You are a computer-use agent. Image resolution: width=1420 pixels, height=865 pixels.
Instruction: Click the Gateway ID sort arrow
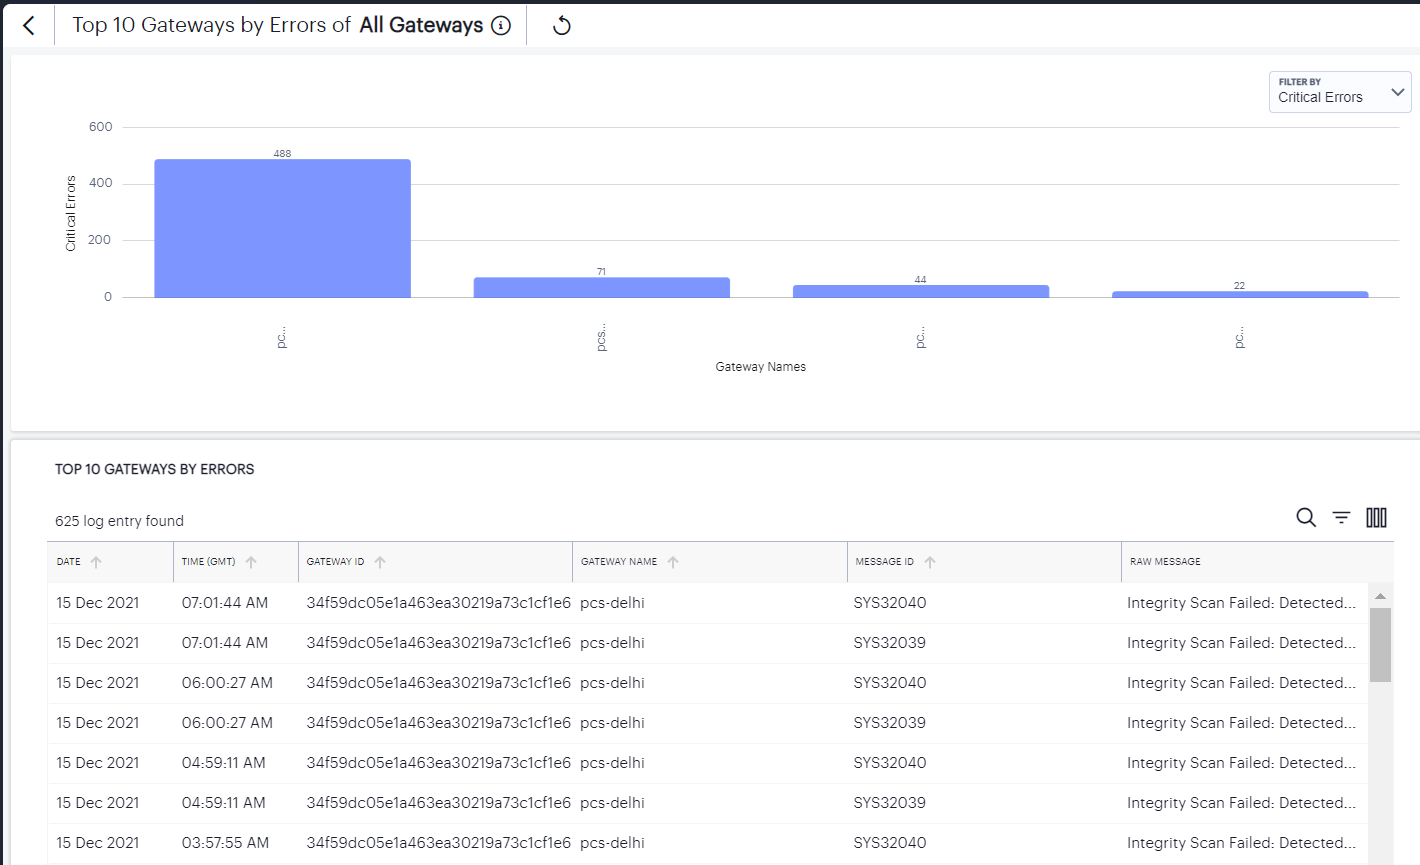coord(380,562)
